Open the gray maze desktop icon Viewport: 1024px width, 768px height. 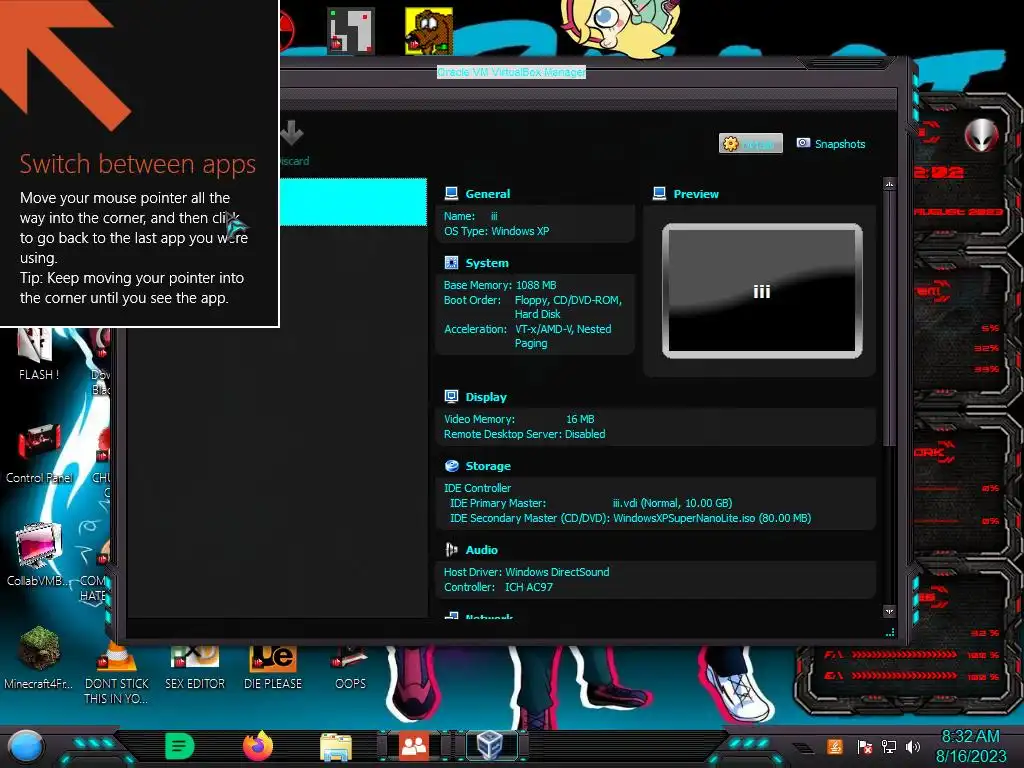click(x=351, y=31)
